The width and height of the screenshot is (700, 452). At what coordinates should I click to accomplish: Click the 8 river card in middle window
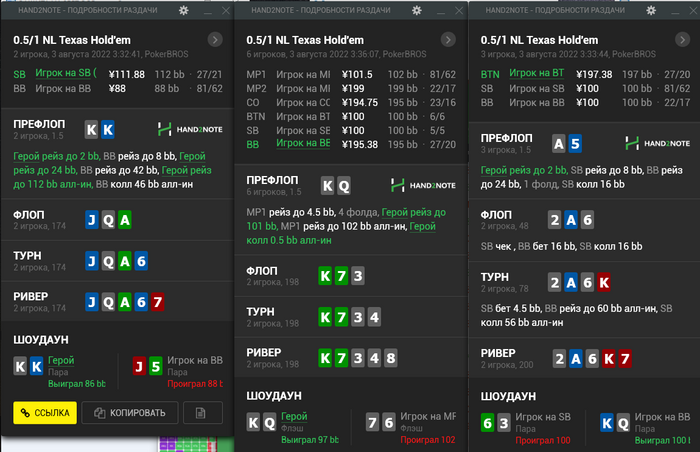pos(391,358)
